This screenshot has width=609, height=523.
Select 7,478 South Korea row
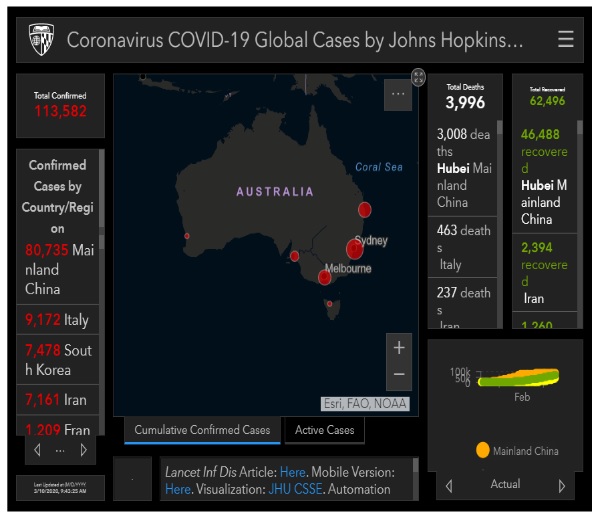pyautogui.click(x=58, y=360)
